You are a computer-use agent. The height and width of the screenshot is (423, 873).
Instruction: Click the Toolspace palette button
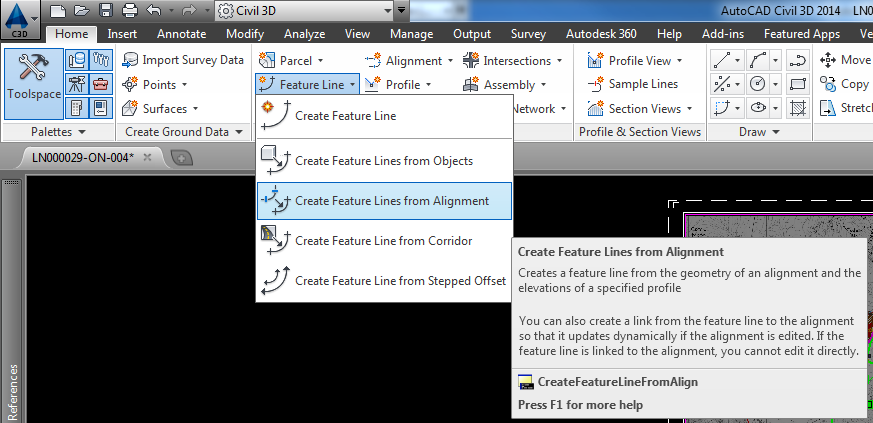(33, 77)
